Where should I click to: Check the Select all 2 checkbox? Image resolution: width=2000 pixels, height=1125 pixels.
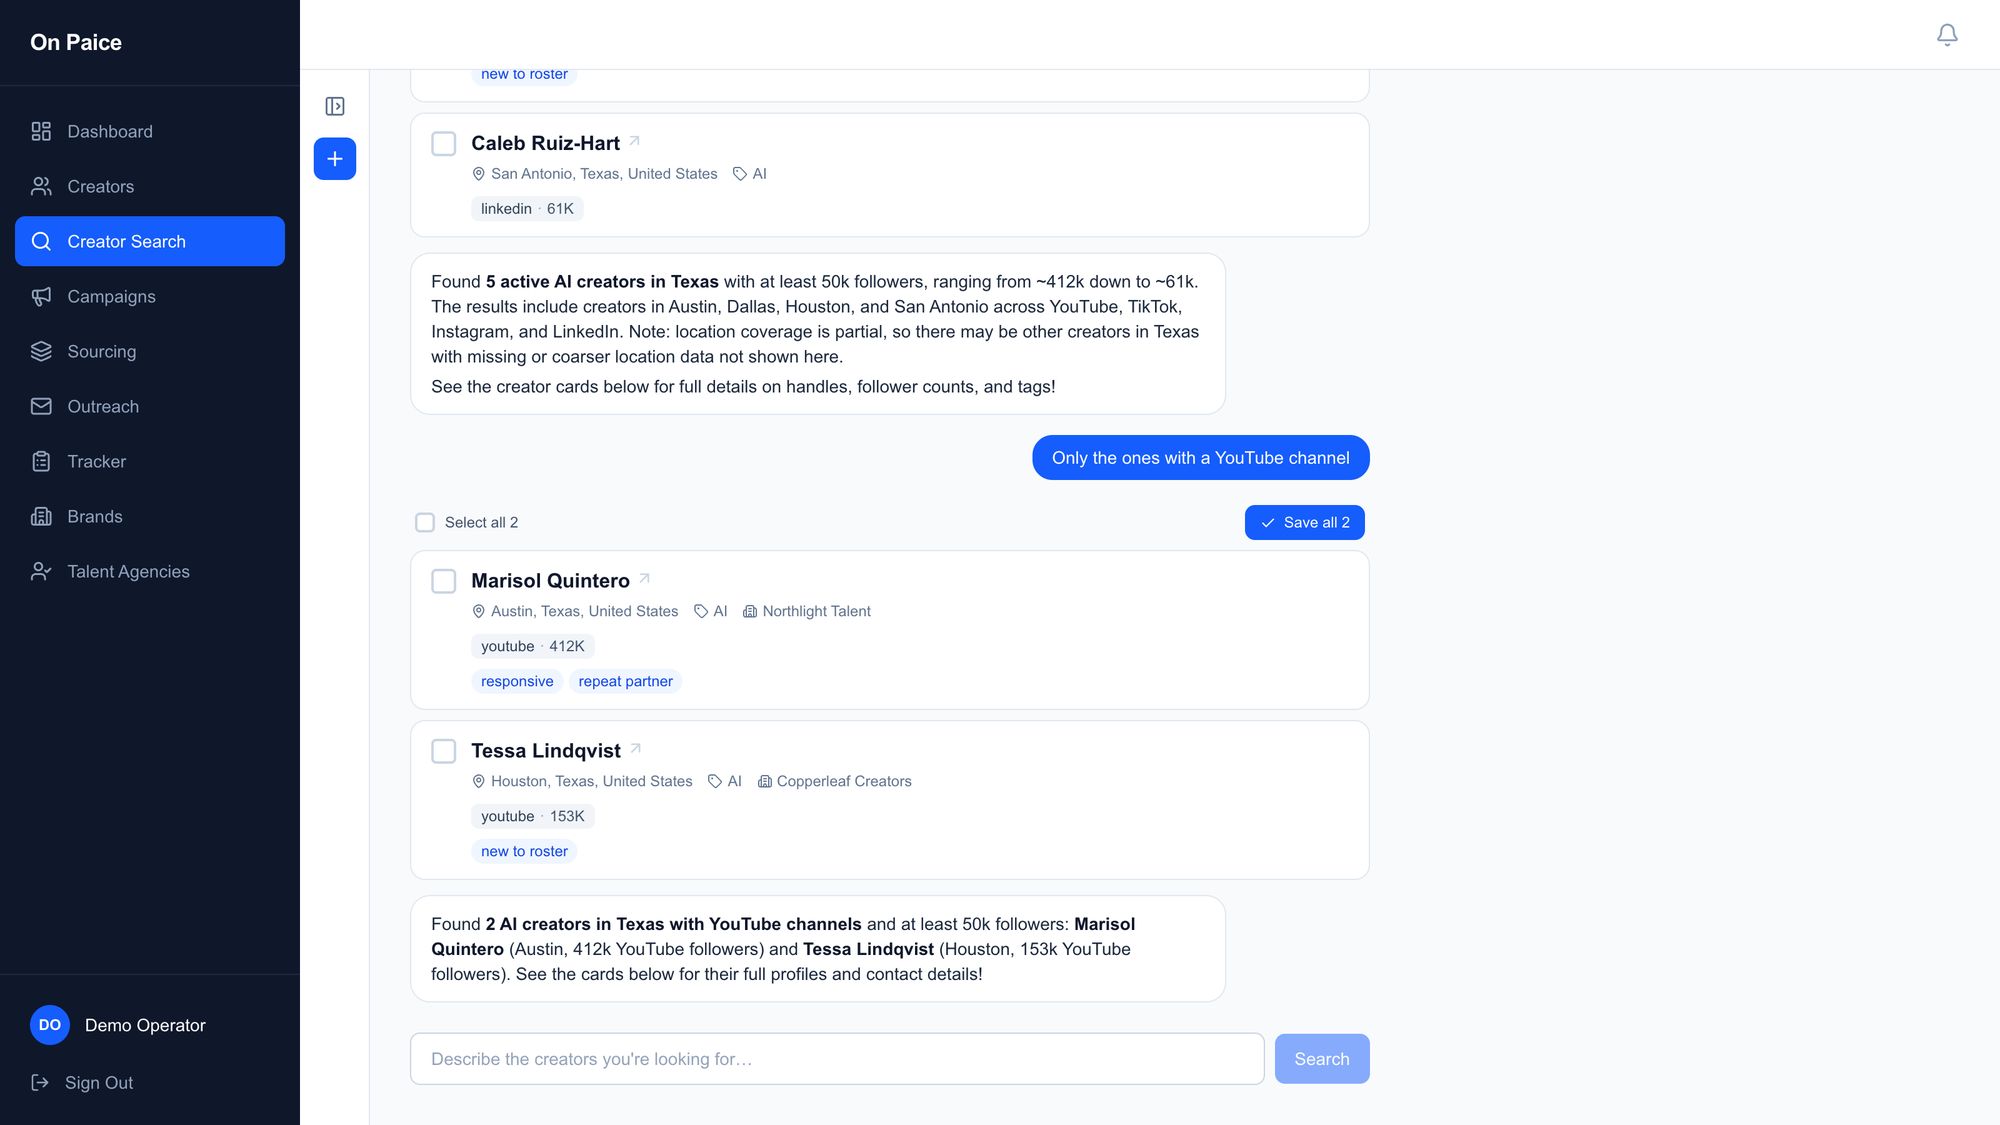click(x=425, y=522)
